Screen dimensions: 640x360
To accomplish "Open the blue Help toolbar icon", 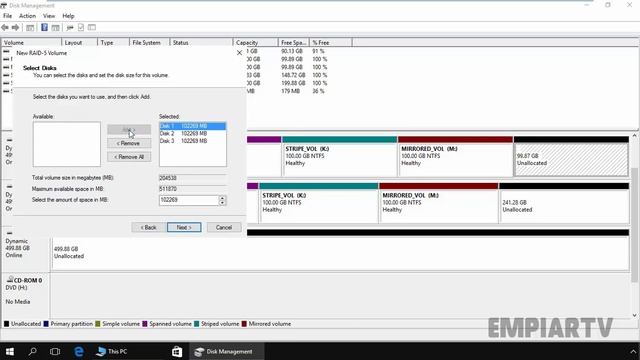I will click(44, 27).
